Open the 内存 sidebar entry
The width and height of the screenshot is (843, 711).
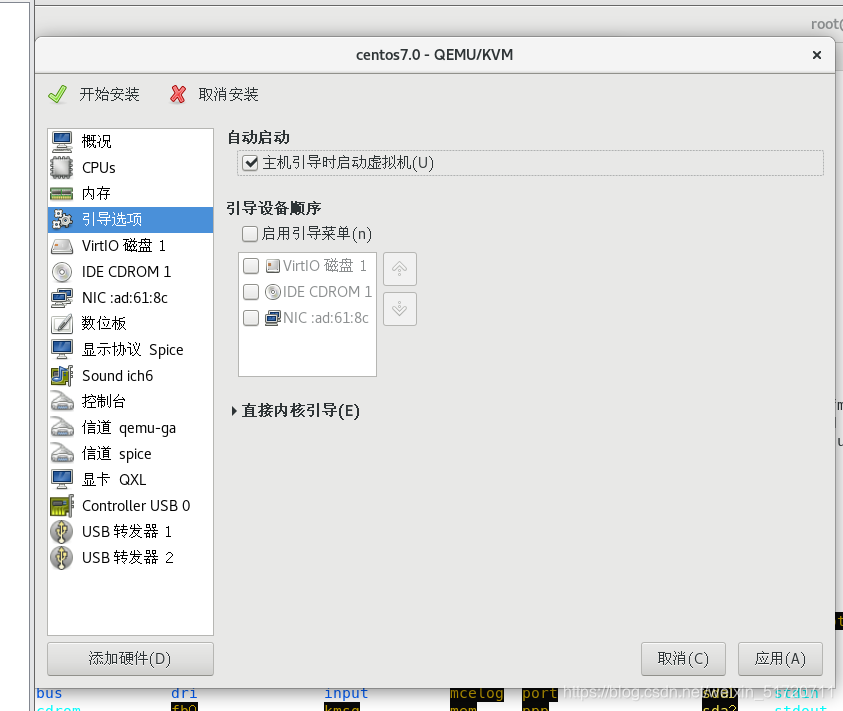[x=131, y=194]
